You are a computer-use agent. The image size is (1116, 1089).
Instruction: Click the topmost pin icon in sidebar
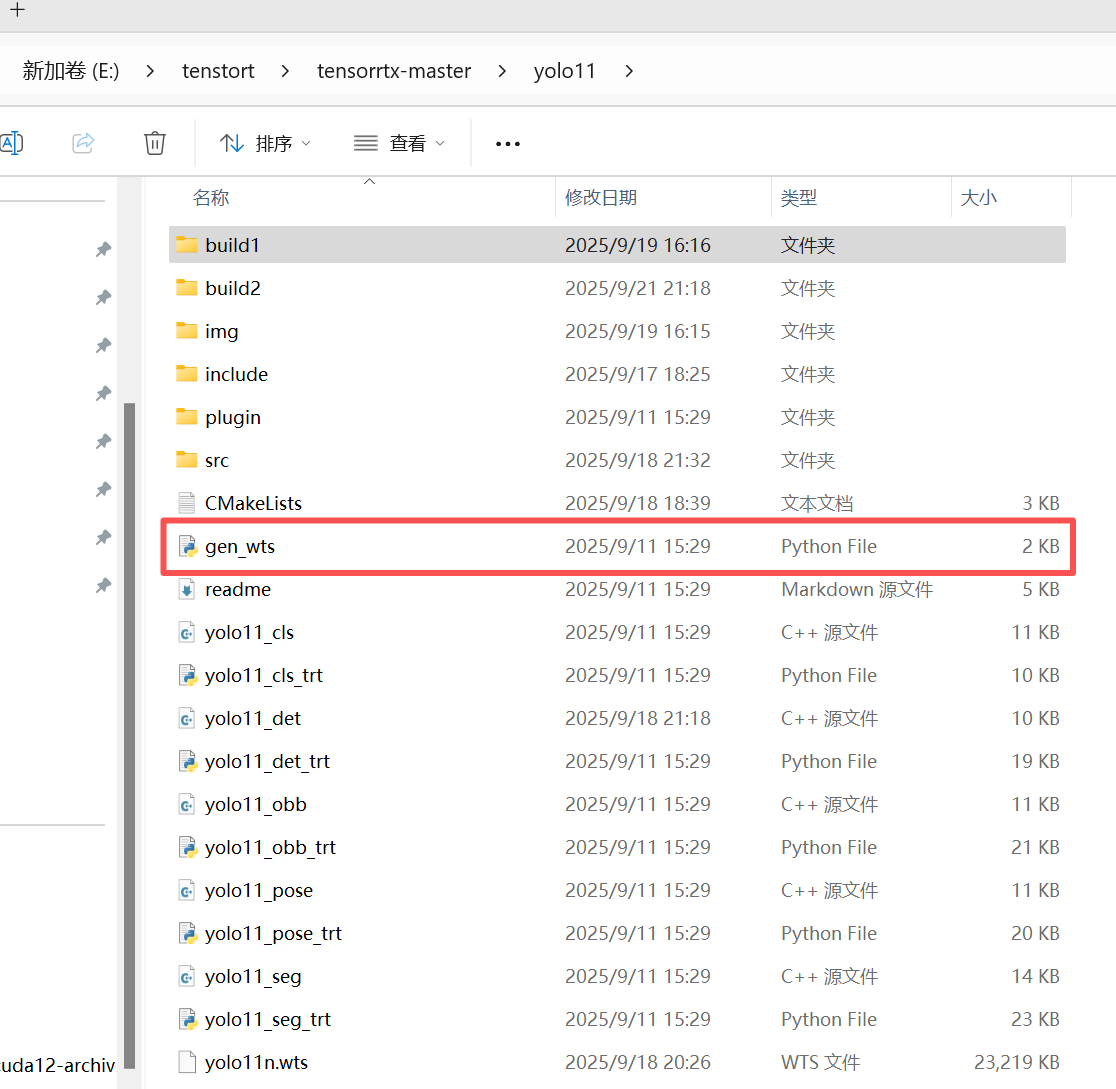pos(104,249)
